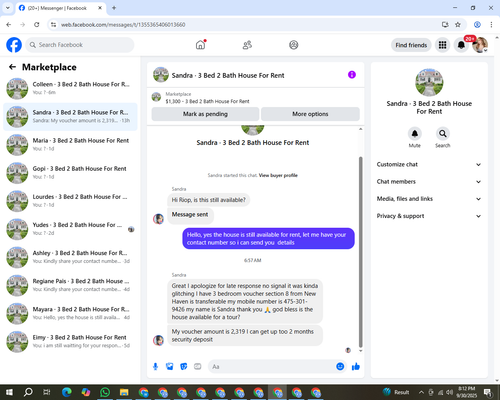This screenshot has width=500, height=400.
Task: Search in Sandra conversation
Action: (x=442, y=134)
